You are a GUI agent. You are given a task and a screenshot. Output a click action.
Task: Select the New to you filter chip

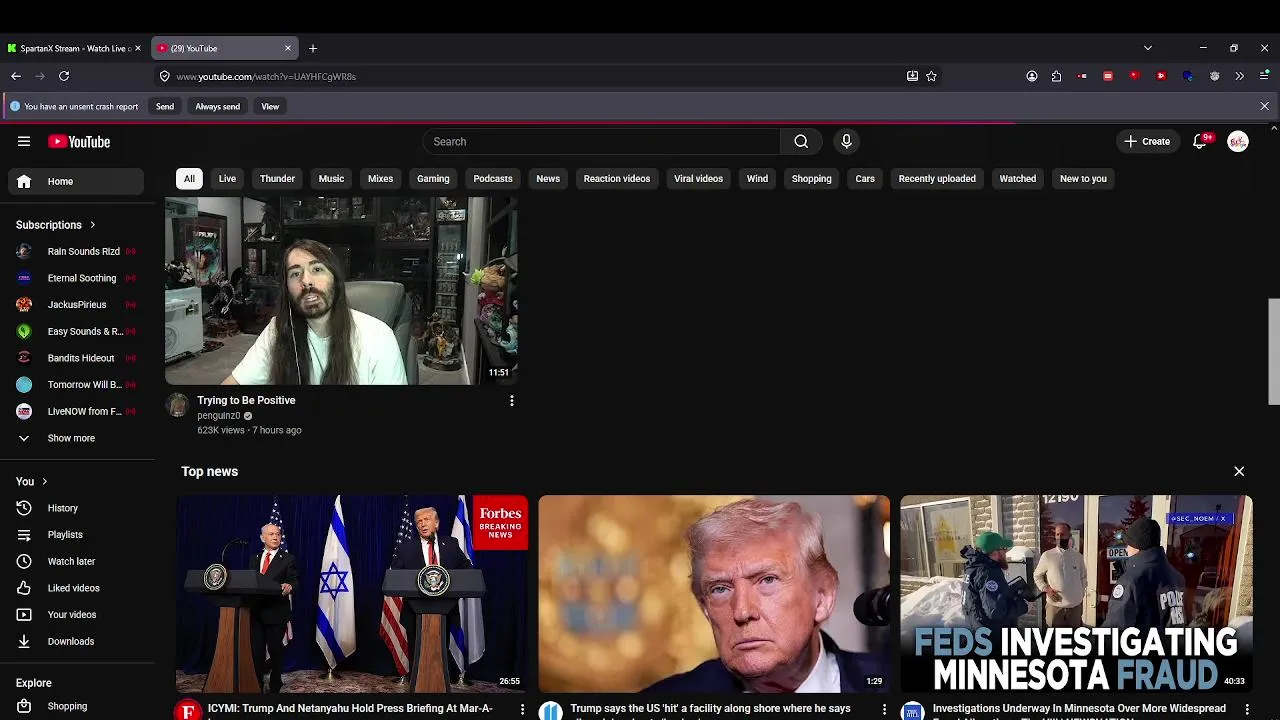pos(1083,179)
